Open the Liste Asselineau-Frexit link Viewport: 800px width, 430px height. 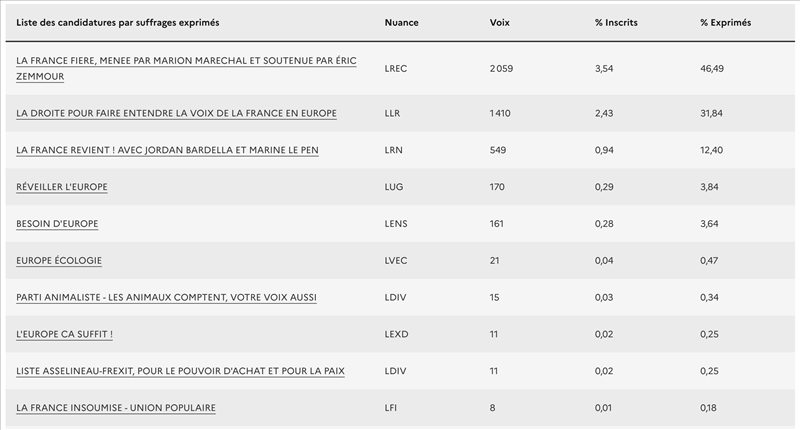(x=180, y=371)
